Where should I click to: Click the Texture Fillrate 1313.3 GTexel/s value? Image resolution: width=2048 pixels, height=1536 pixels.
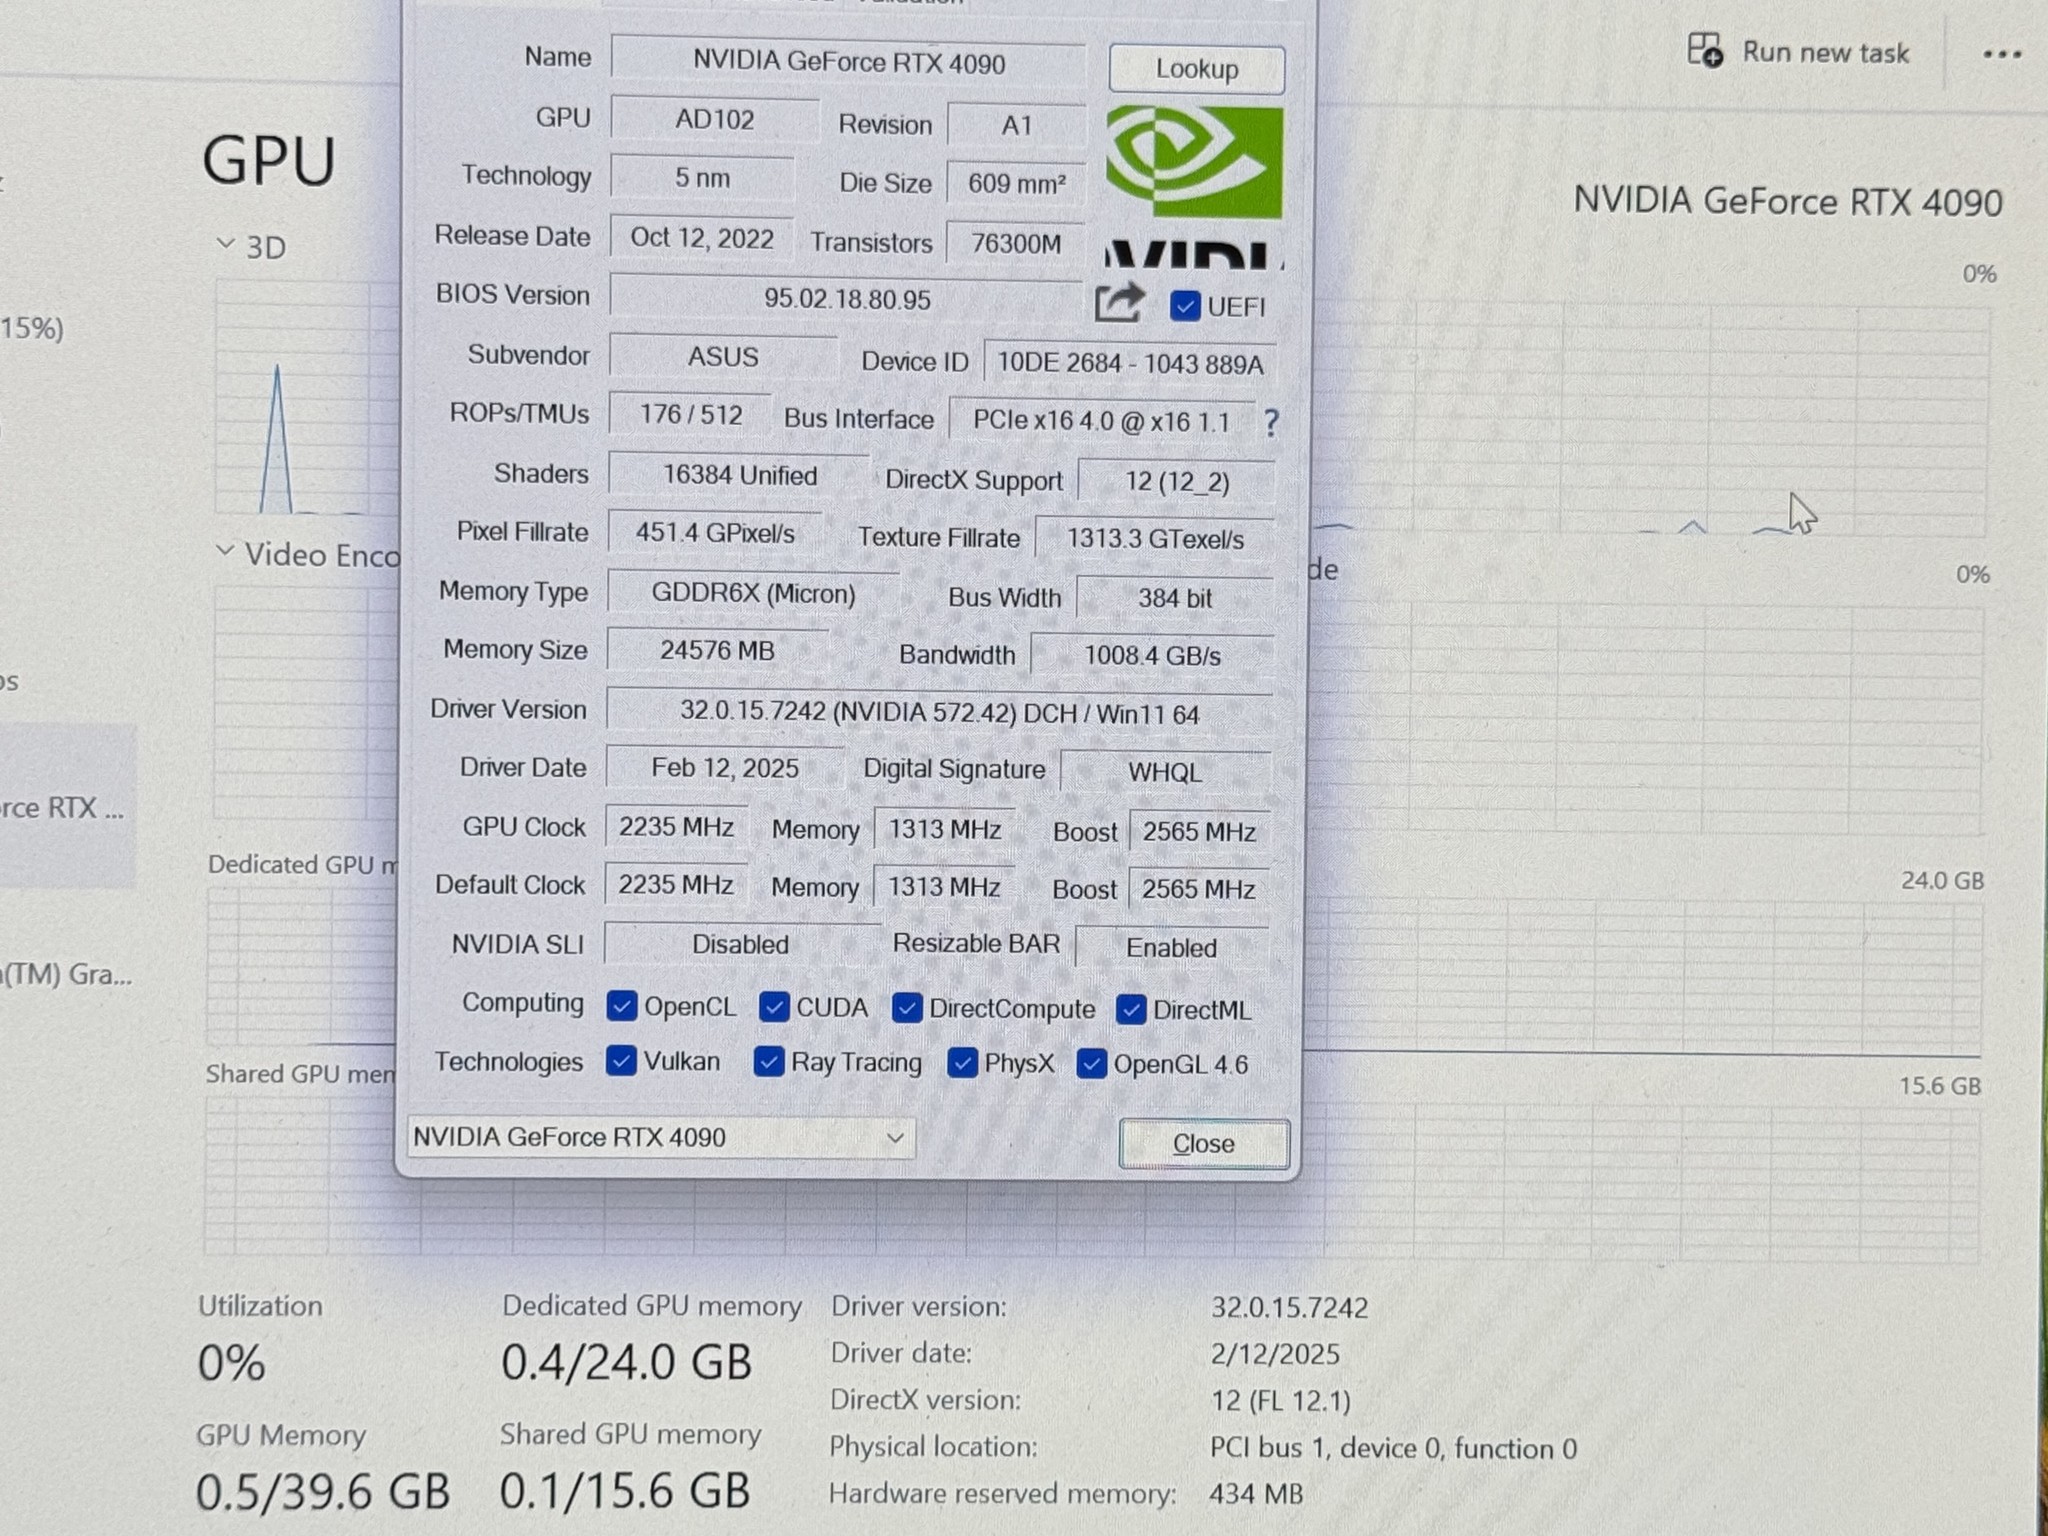click(1155, 539)
